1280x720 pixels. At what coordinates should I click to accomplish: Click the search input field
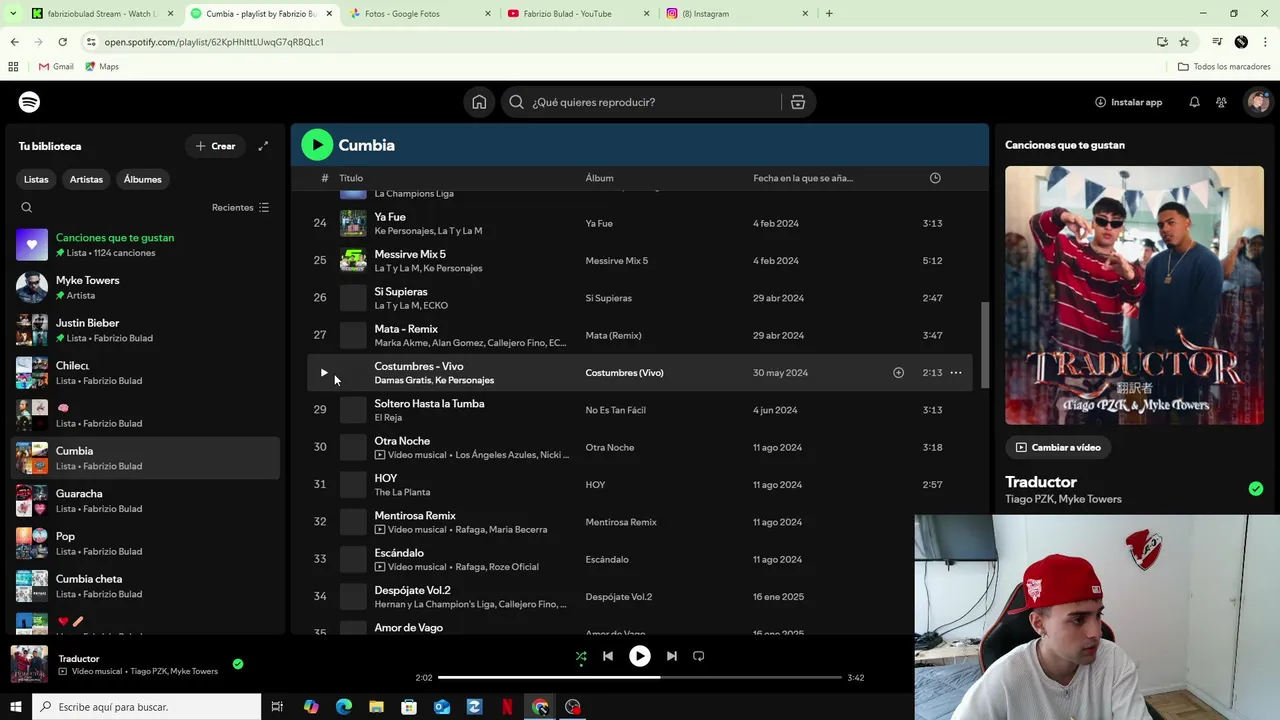pos(641,102)
